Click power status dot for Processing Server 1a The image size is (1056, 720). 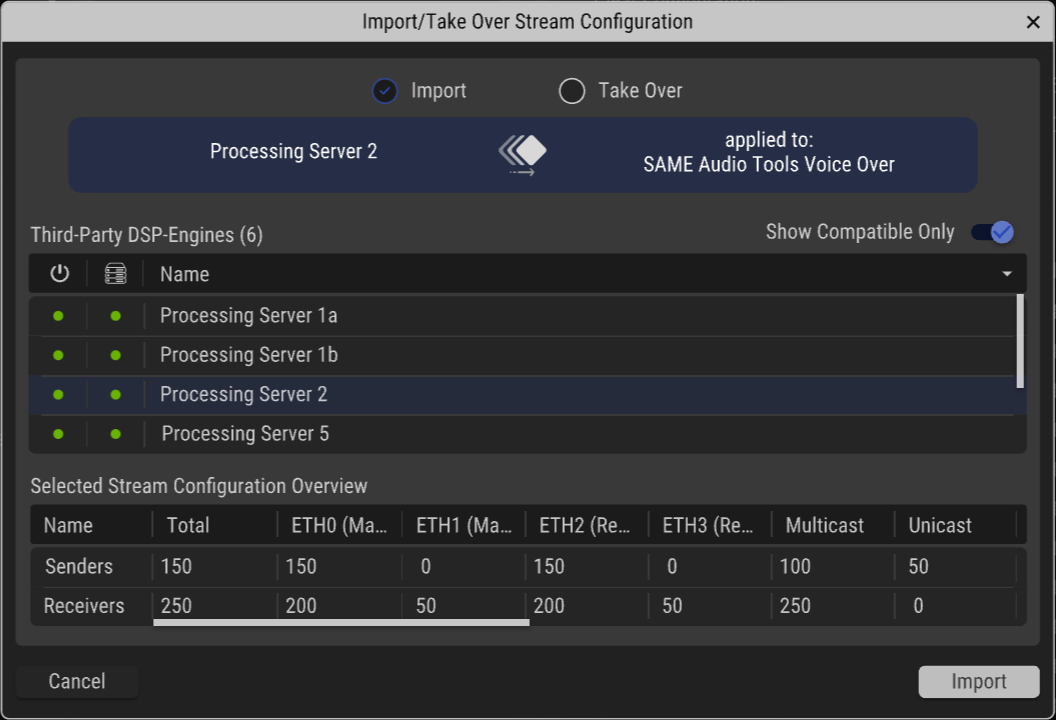click(59, 315)
